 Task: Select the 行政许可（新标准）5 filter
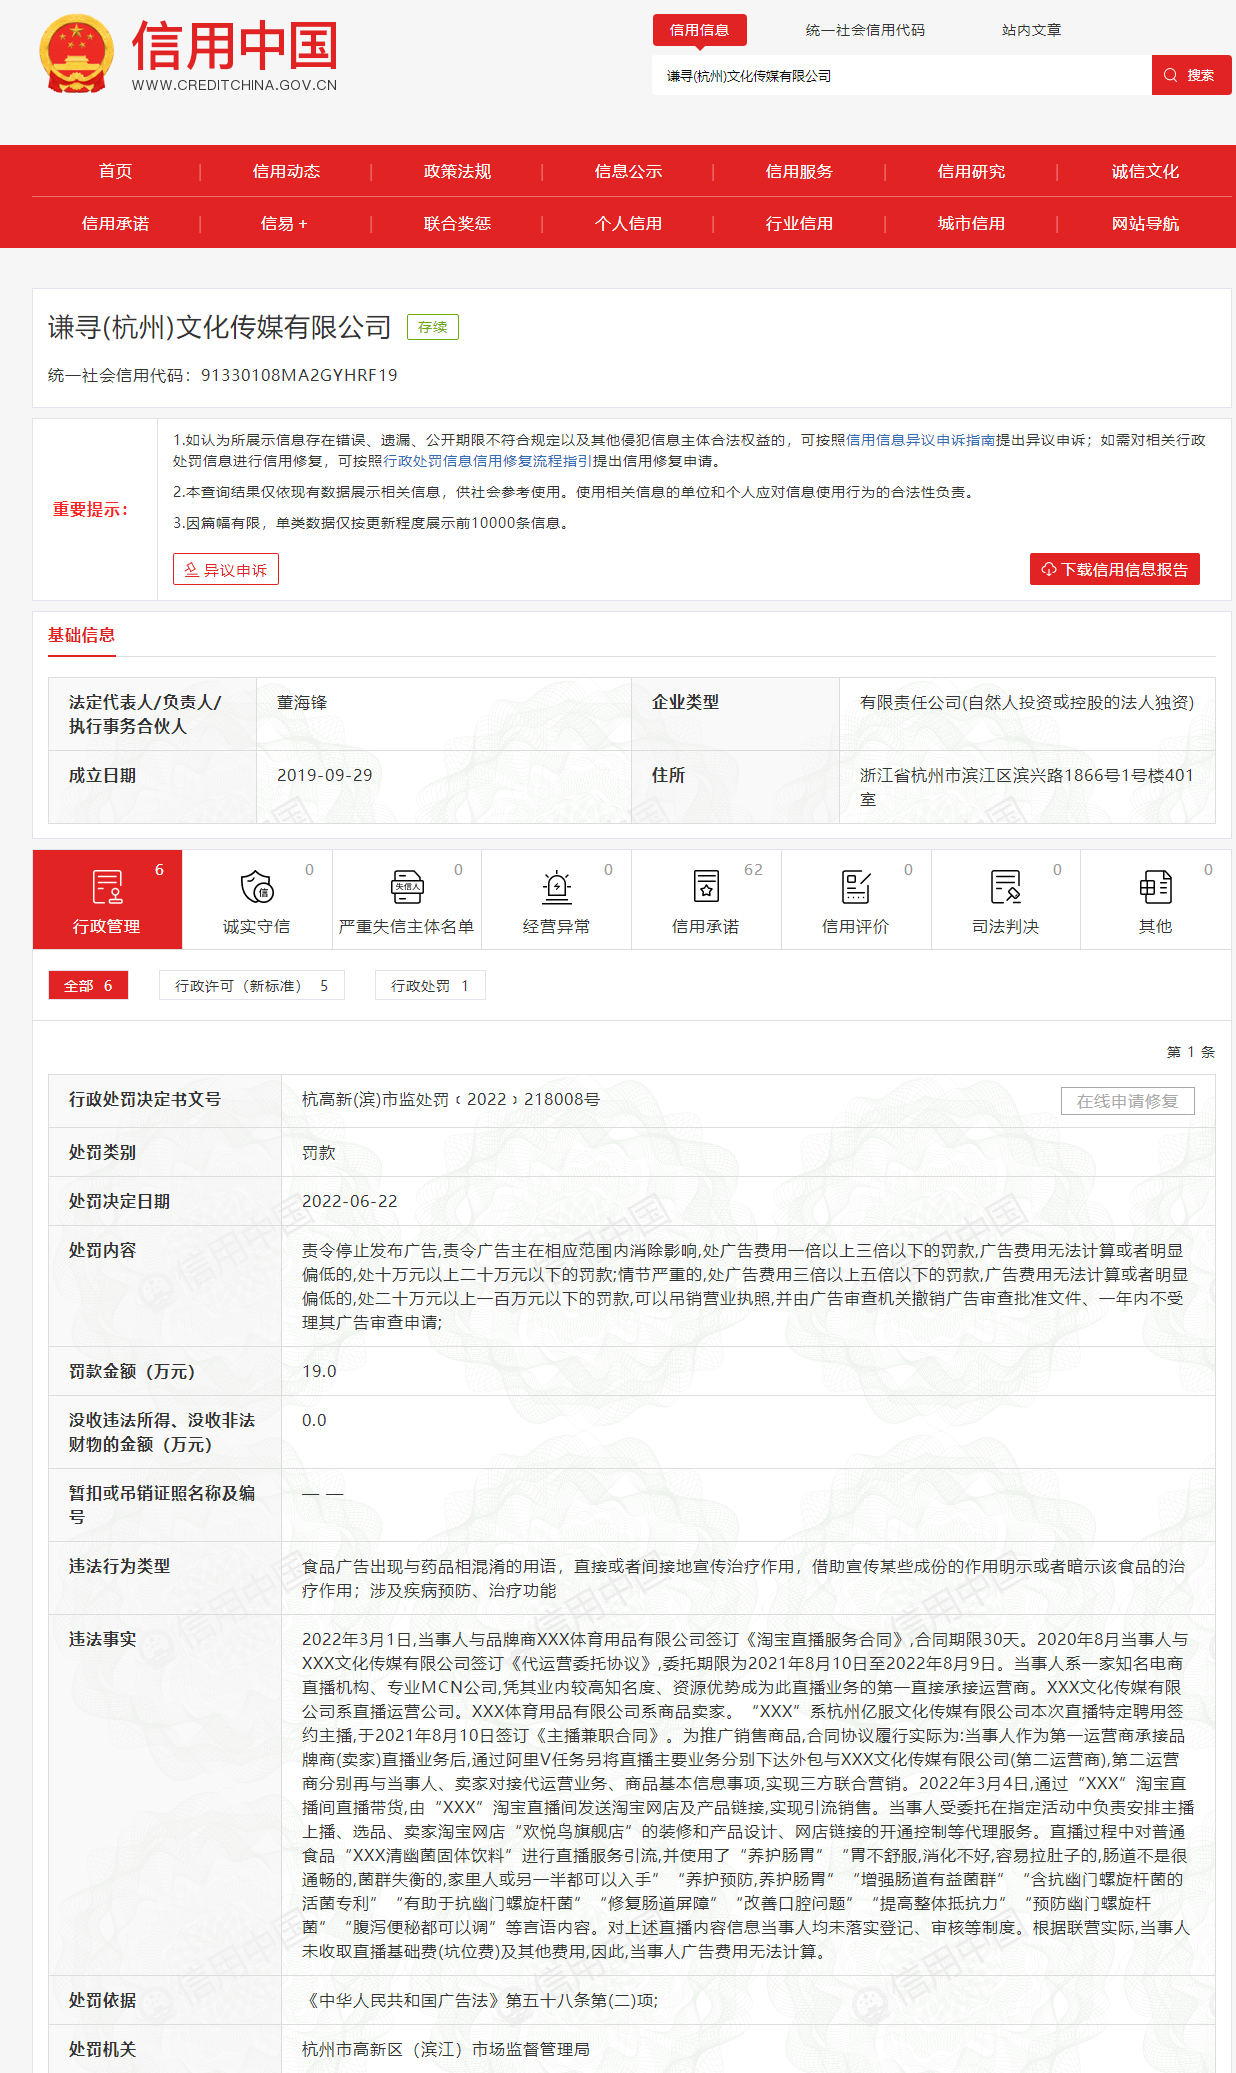pyautogui.click(x=252, y=985)
